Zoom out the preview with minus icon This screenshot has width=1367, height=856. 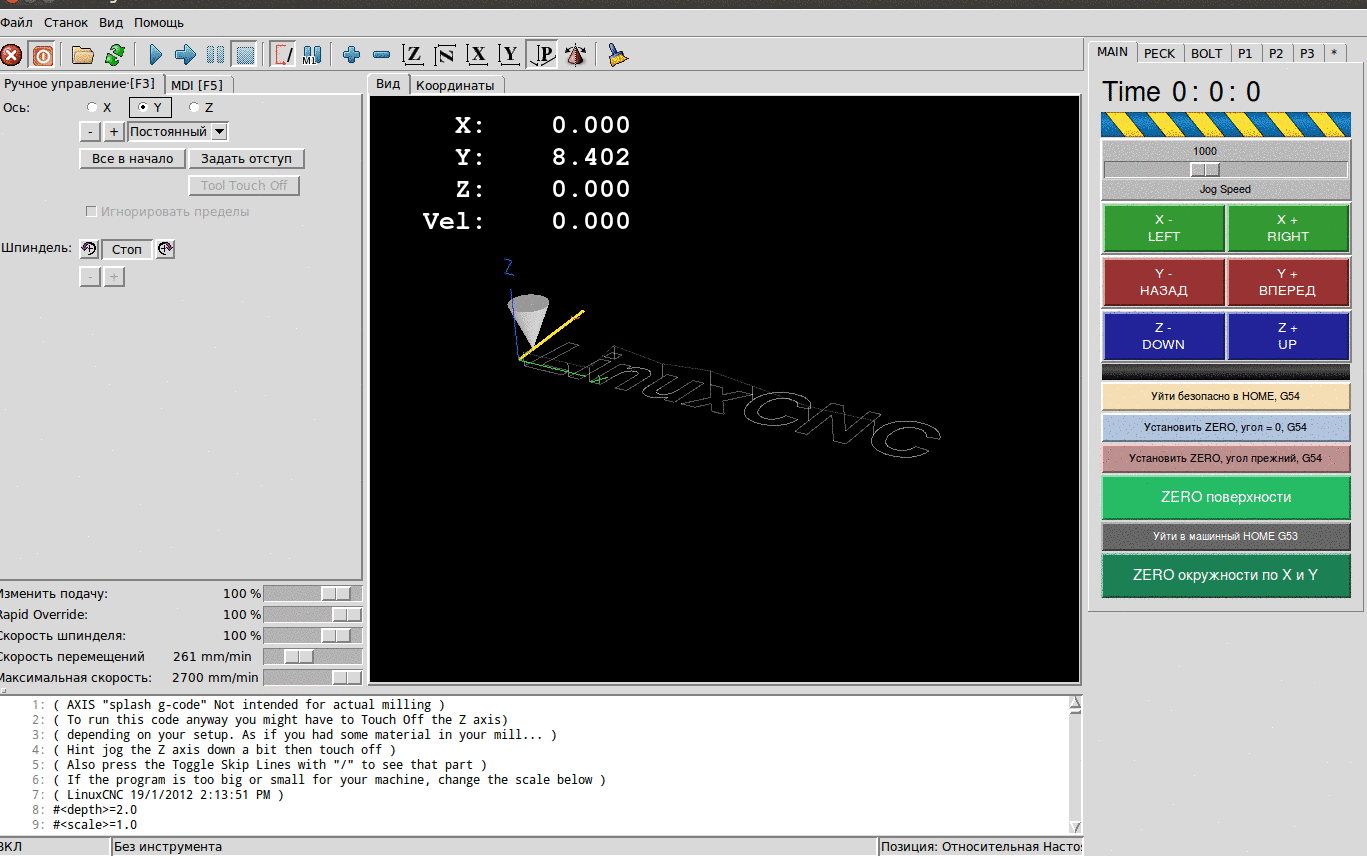point(381,55)
